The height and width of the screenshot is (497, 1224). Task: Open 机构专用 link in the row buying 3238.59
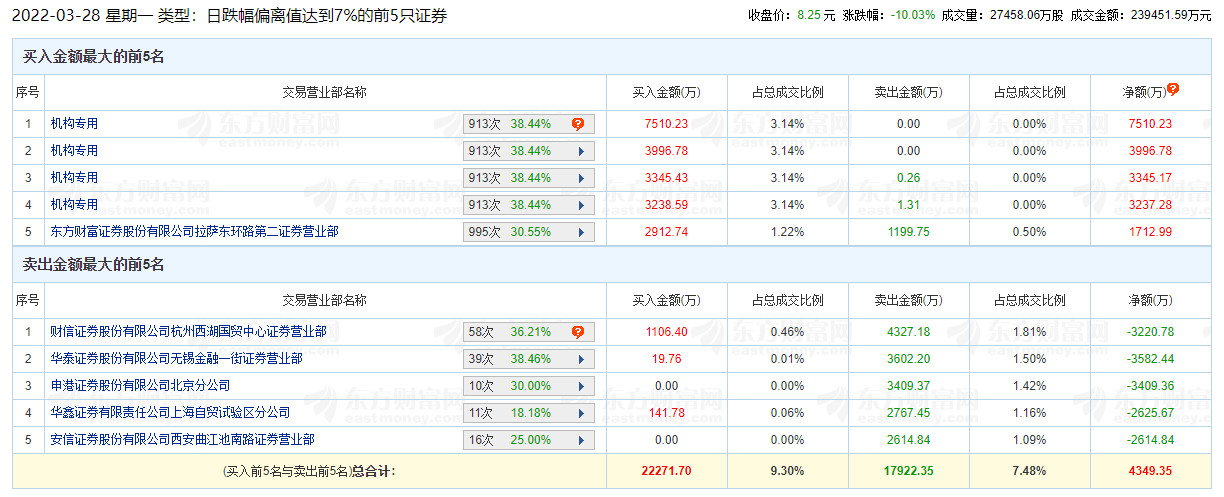tap(75, 205)
